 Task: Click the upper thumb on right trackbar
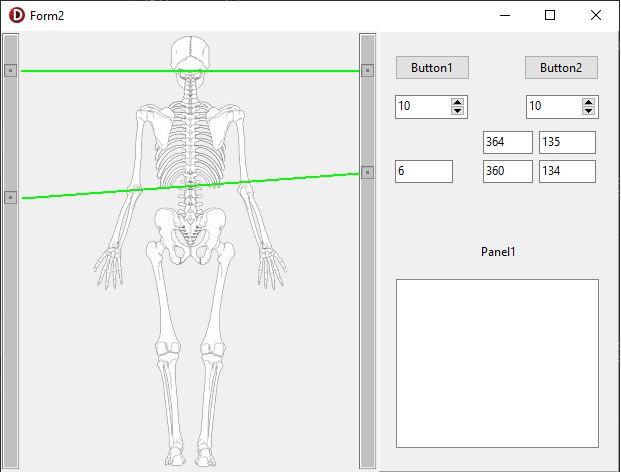[368, 70]
